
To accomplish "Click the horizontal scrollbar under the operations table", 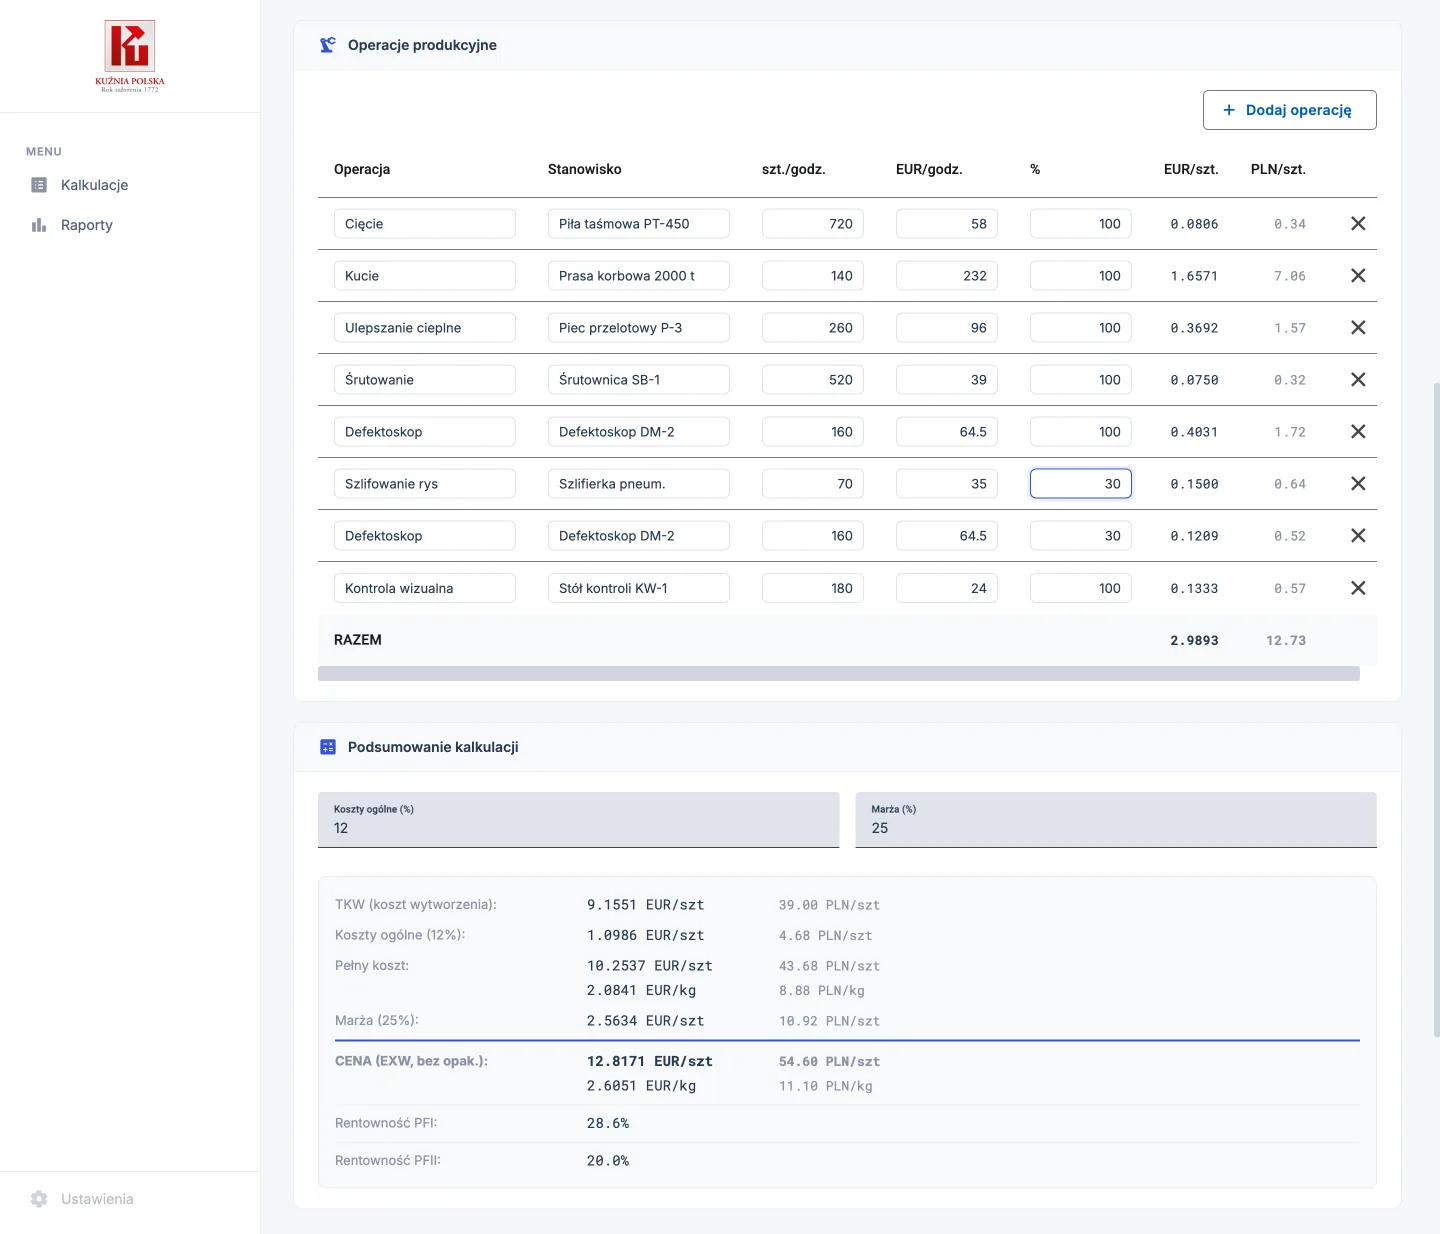I will tap(838, 674).
